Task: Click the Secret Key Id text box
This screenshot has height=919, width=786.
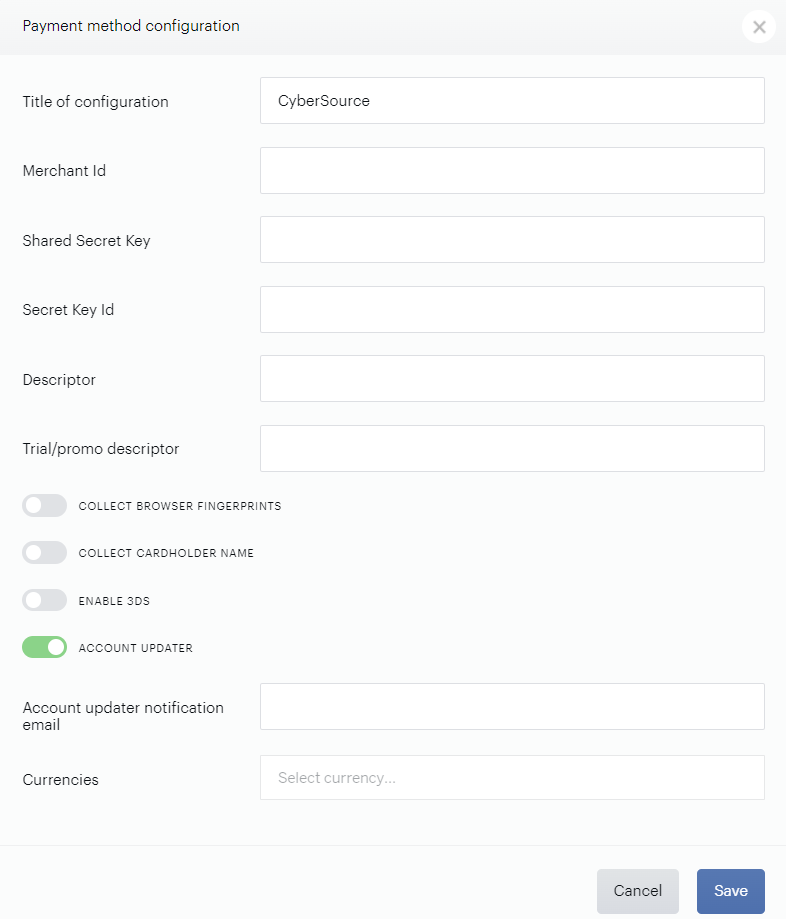Action: tap(512, 309)
